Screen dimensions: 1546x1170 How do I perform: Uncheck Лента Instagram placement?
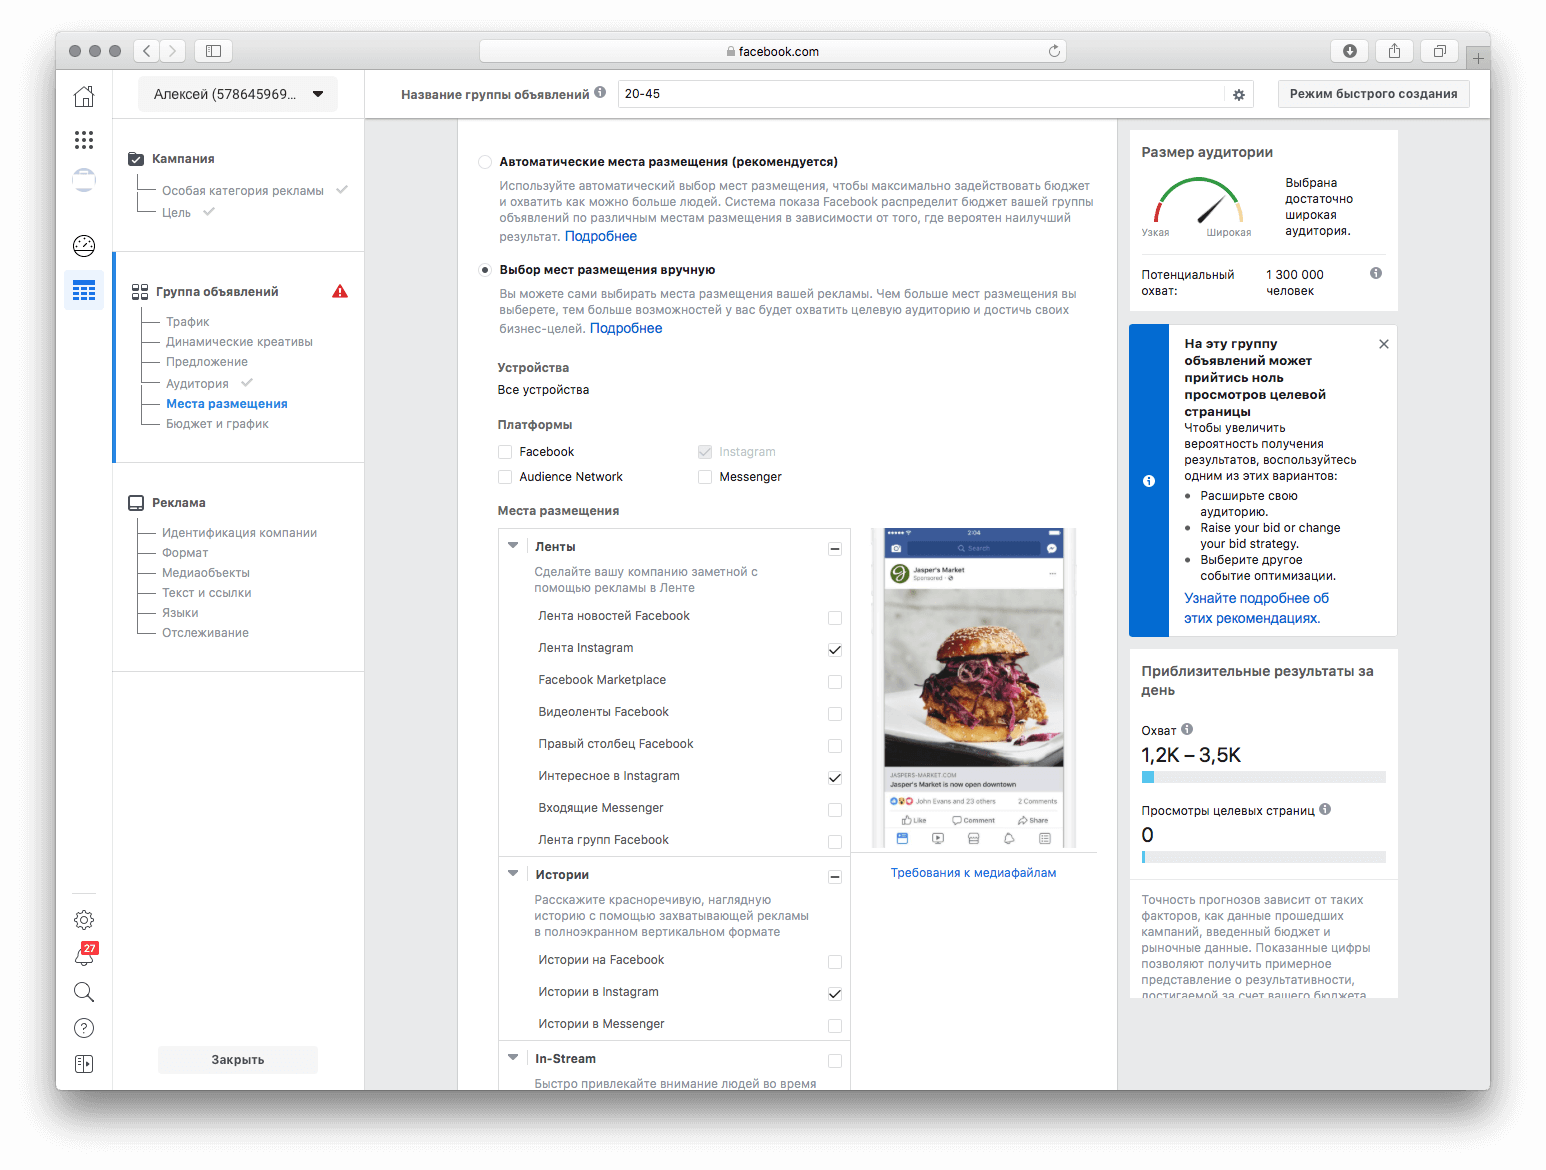coord(835,650)
